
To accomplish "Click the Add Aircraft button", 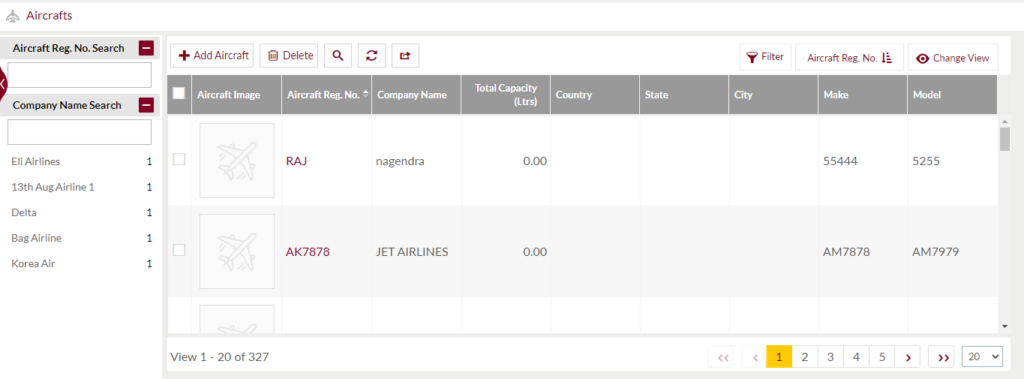I will click(x=212, y=56).
